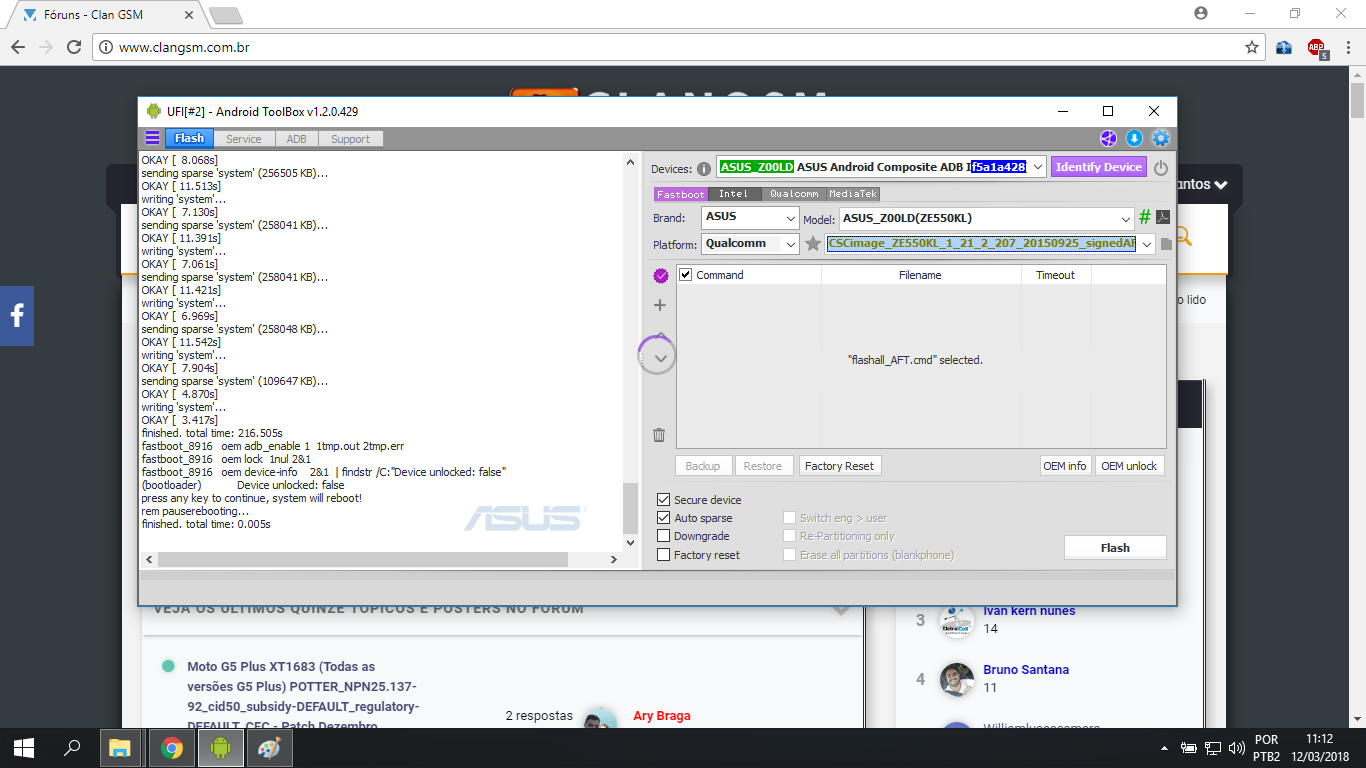Switch to Paint on the taskbar
1366x768 pixels.
tap(270, 747)
